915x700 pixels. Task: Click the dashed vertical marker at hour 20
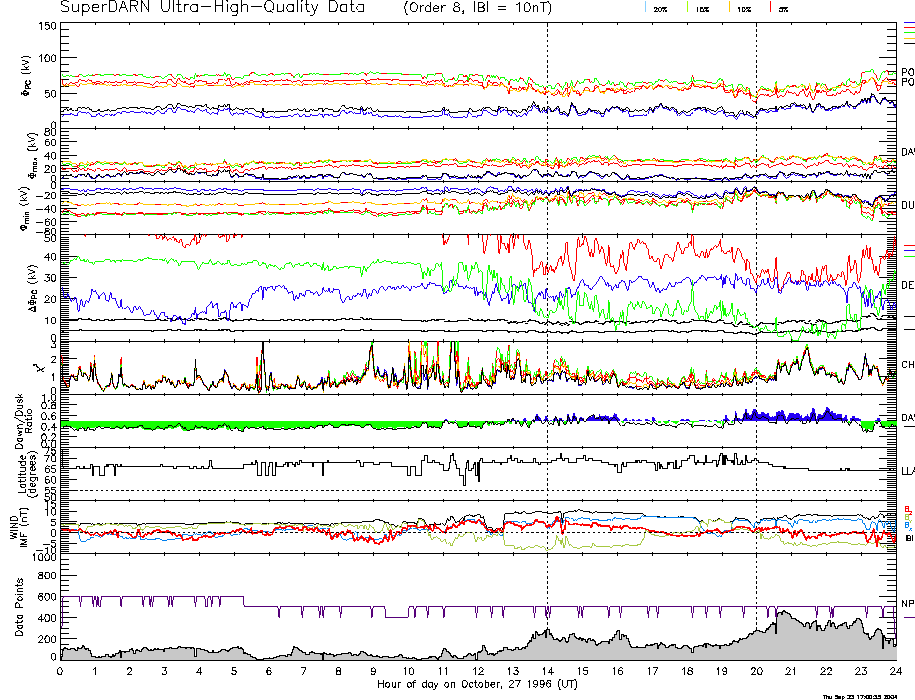point(756,300)
